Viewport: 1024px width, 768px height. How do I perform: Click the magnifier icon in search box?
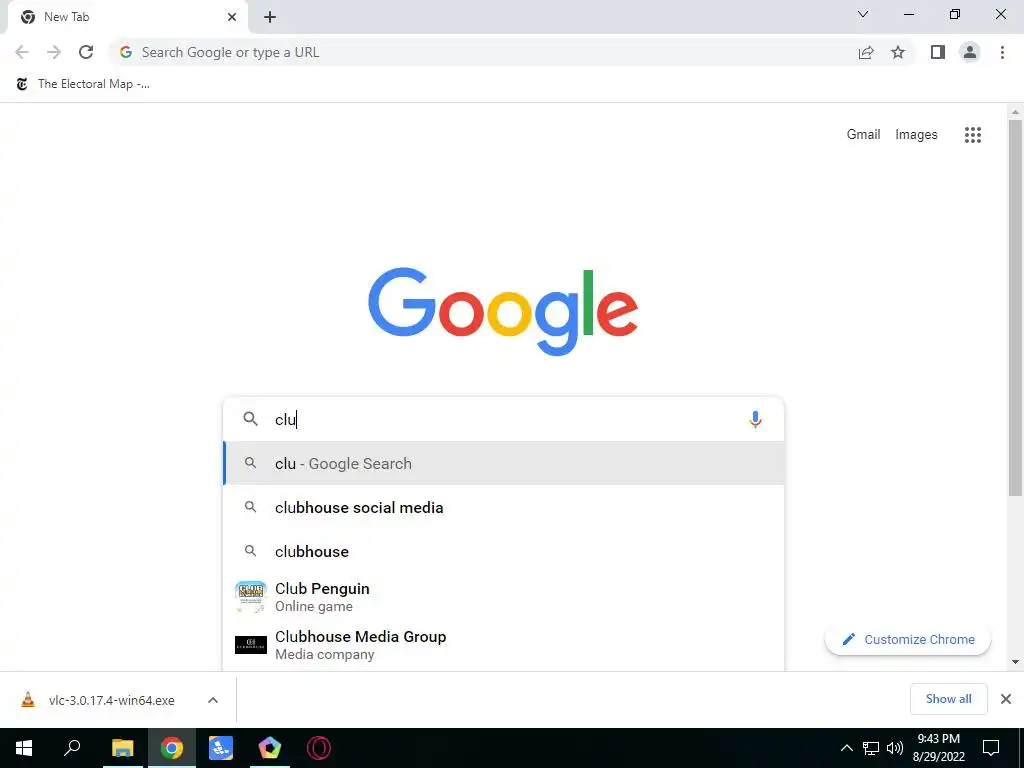(x=251, y=419)
